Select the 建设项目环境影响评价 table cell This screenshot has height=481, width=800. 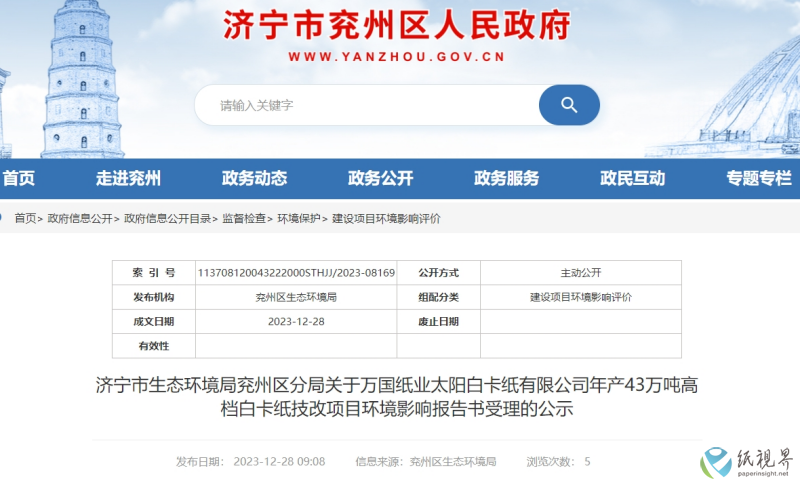tap(581, 297)
